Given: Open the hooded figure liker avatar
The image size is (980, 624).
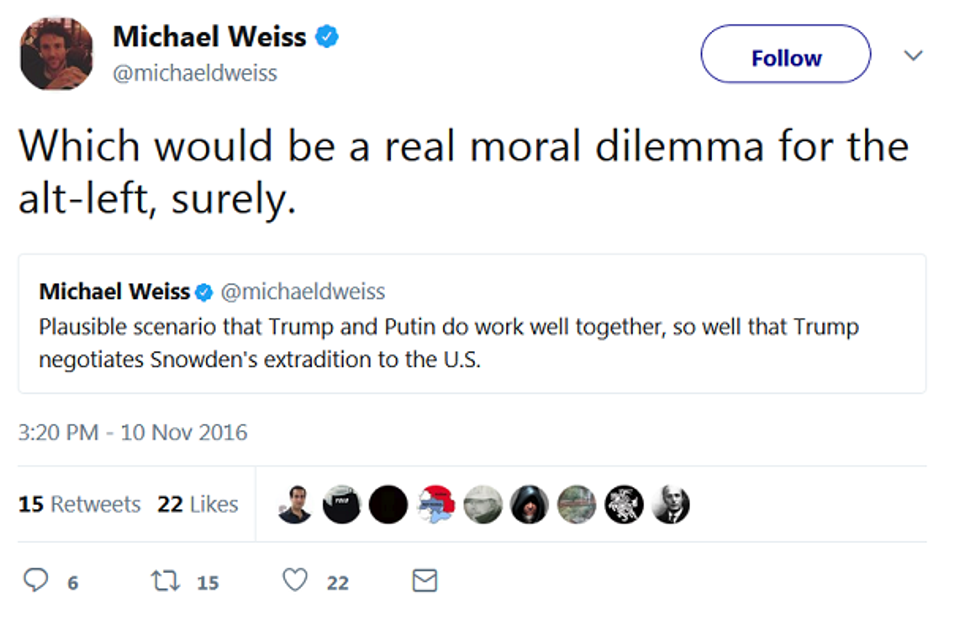Looking at the screenshot, I should 530,505.
